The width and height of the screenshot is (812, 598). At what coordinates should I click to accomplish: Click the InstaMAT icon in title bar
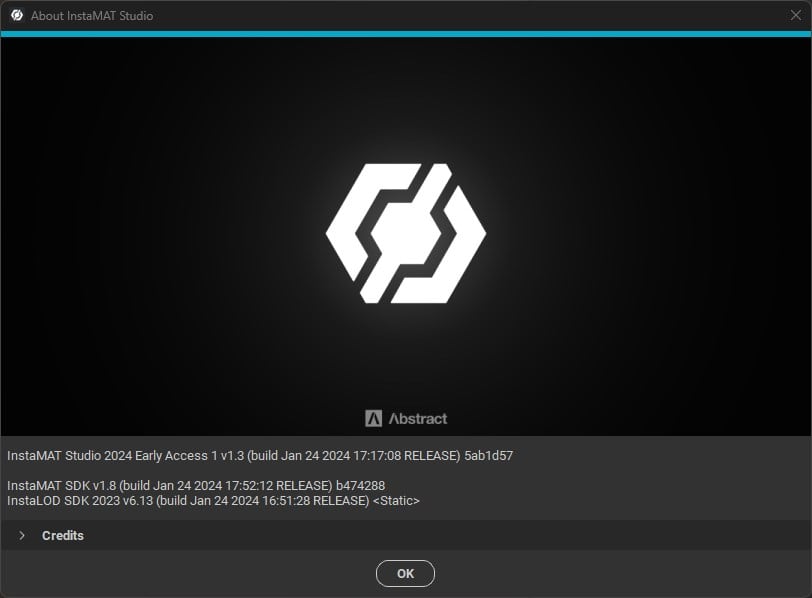pyautogui.click(x=17, y=16)
